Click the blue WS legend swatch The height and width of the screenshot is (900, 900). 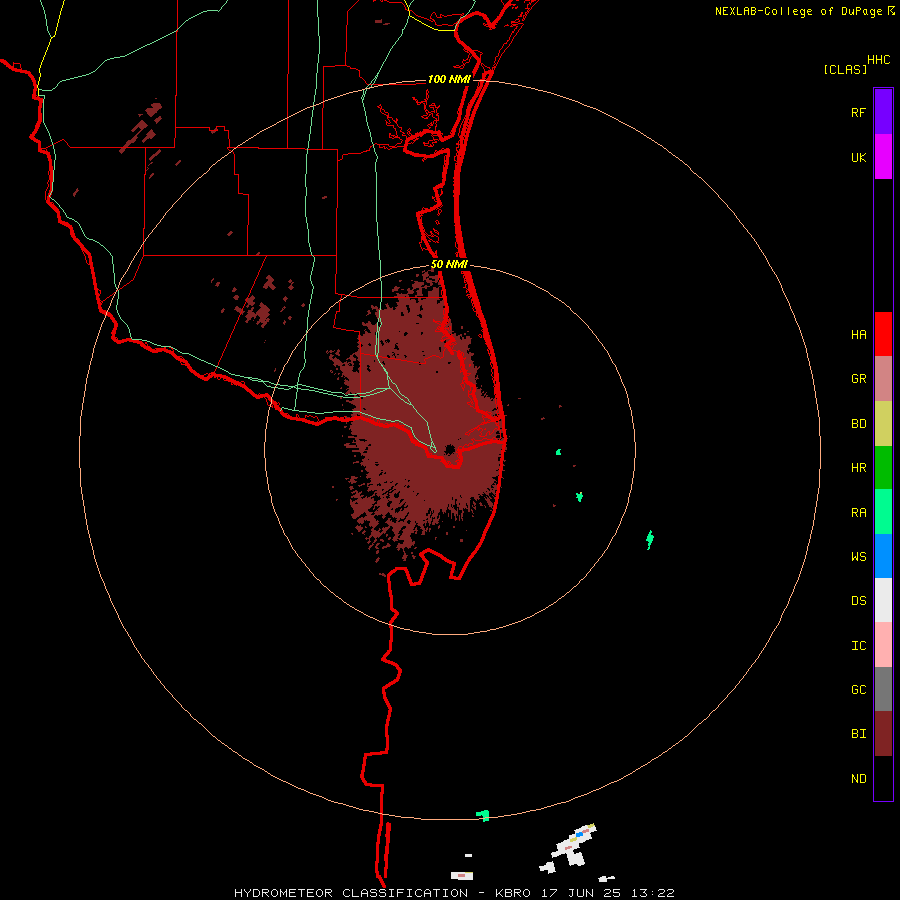click(x=883, y=556)
